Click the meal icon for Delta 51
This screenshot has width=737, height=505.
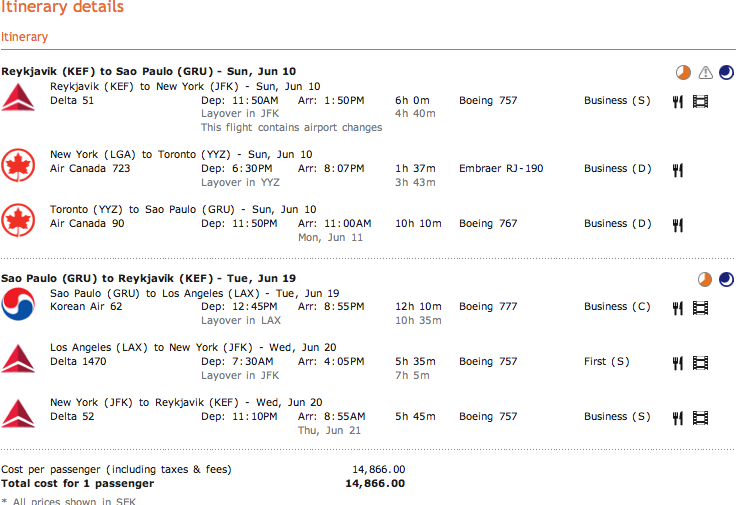click(x=677, y=101)
